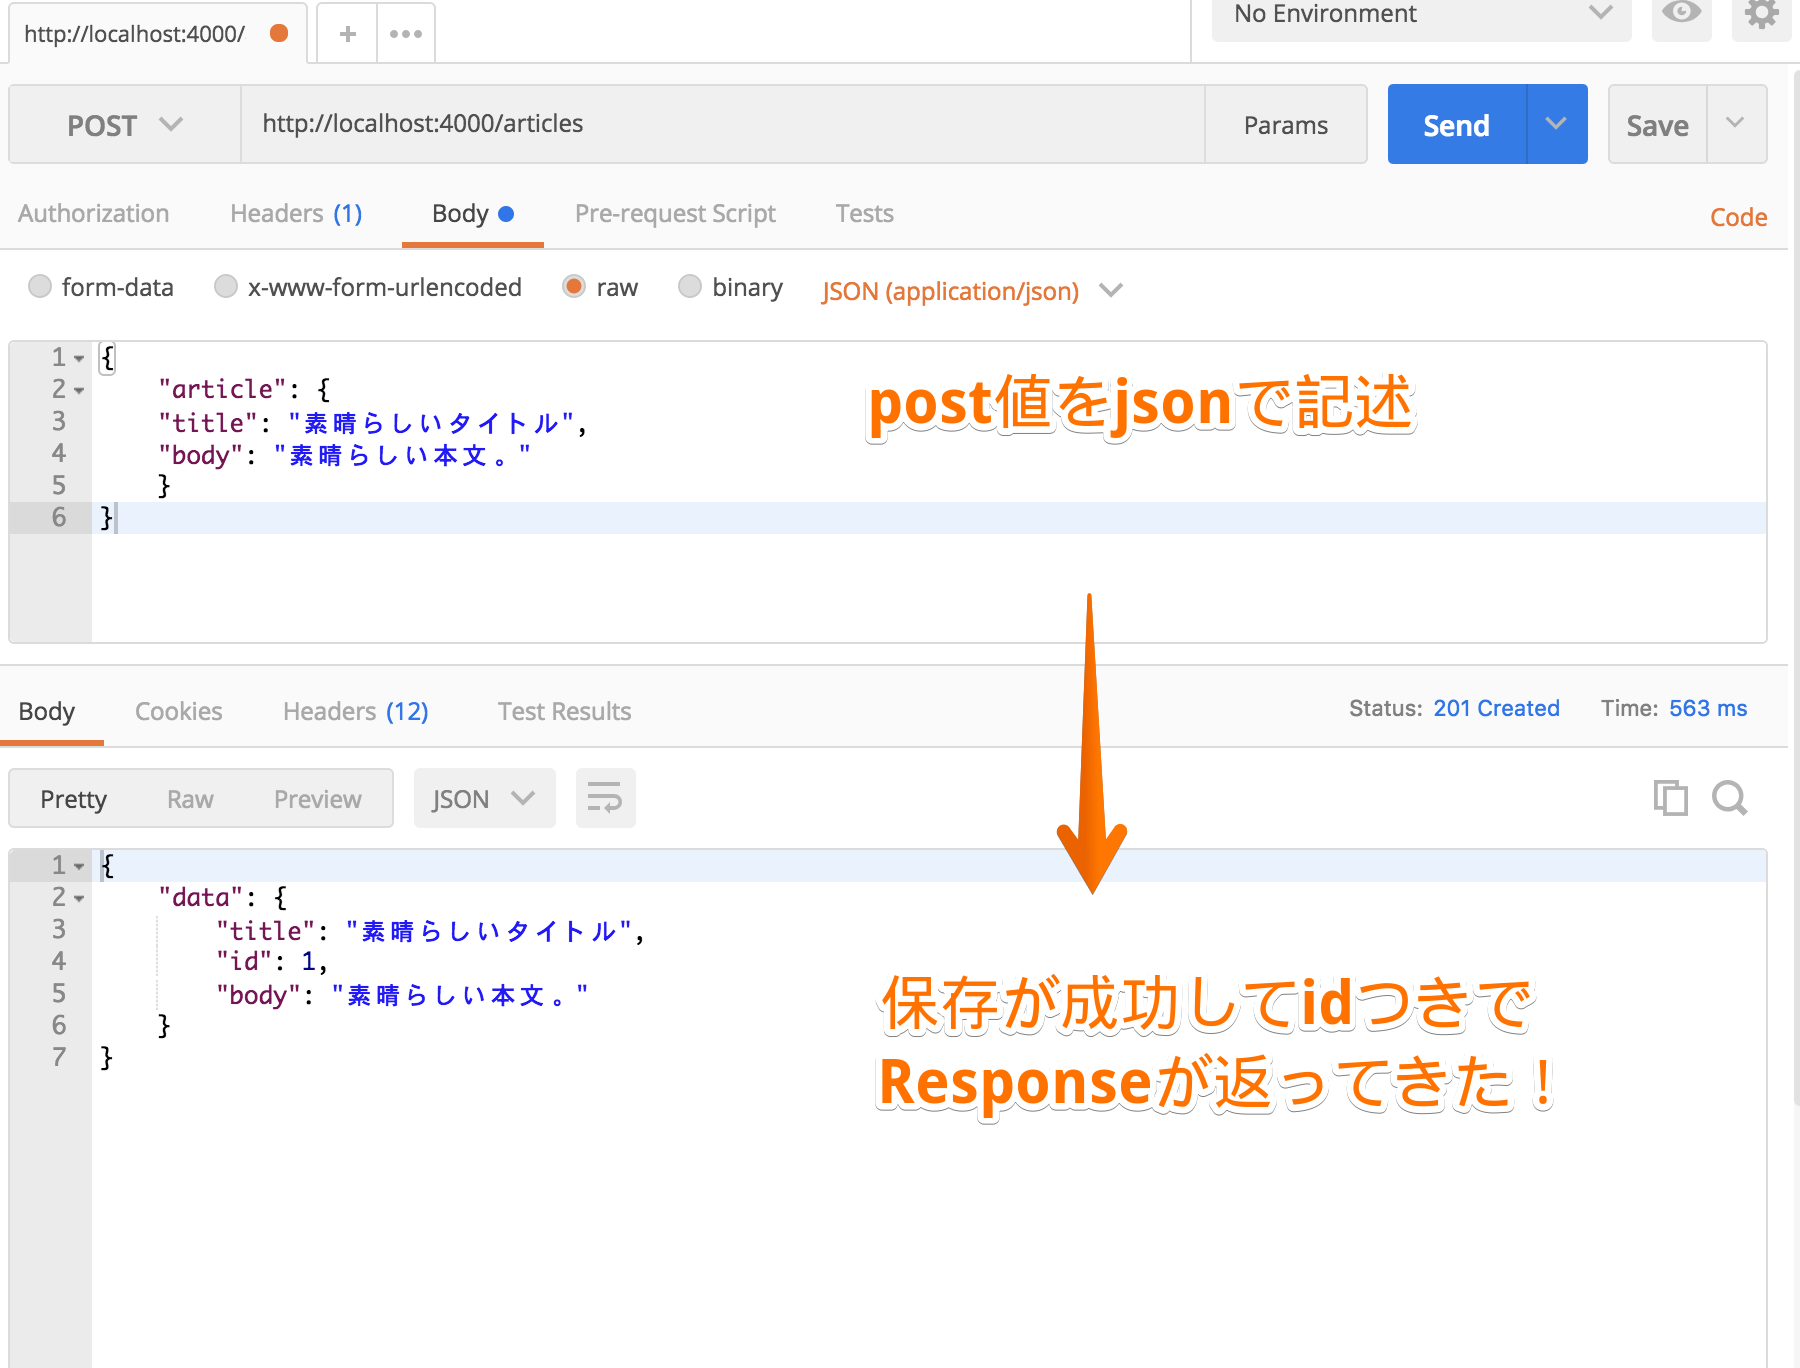Image resolution: width=1800 pixels, height=1368 pixels.
Task: Open manage environments gear icon
Action: [1762, 13]
